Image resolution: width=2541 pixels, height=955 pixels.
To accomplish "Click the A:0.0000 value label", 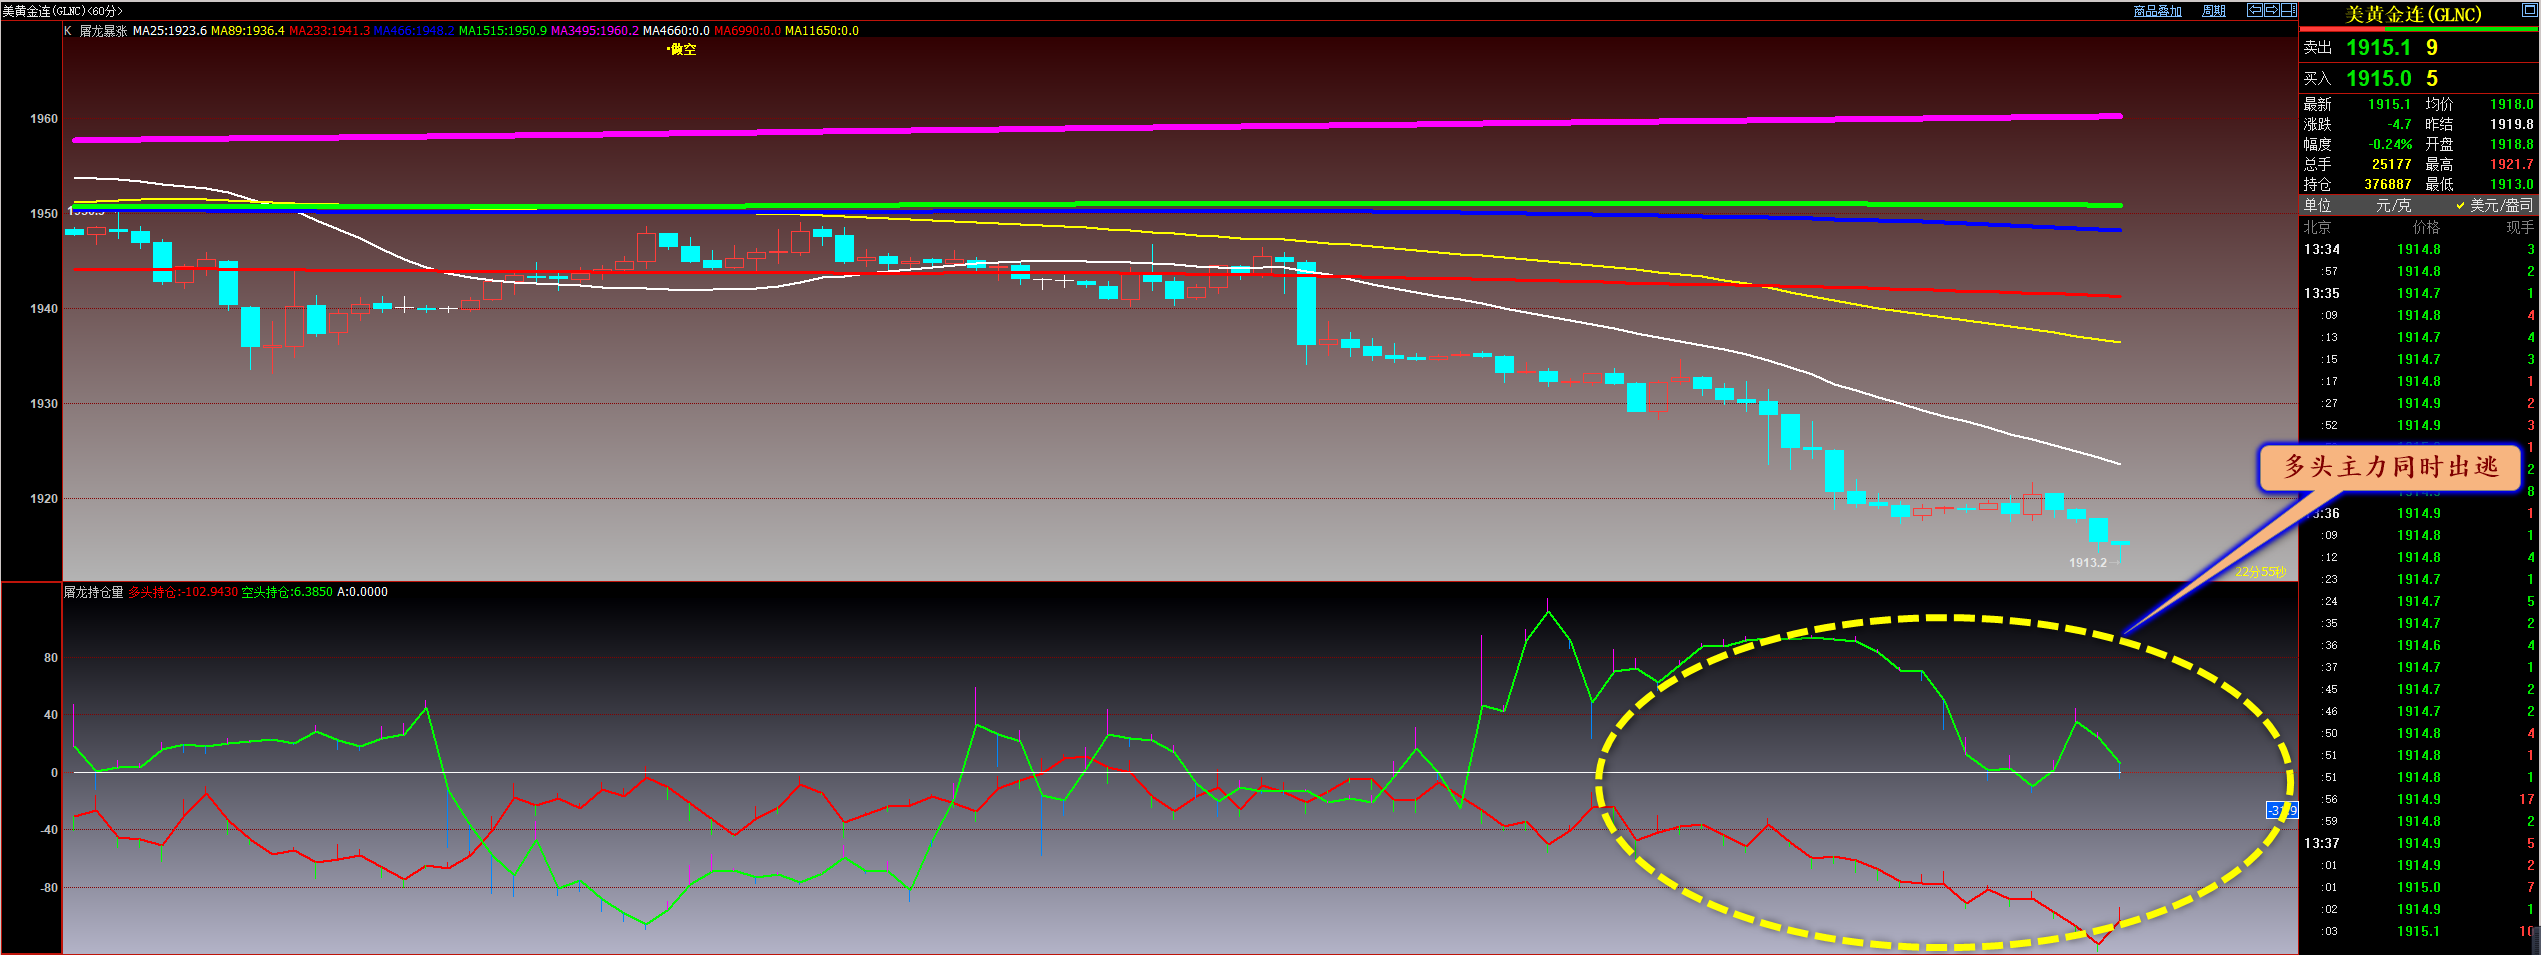I will (x=362, y=592).
